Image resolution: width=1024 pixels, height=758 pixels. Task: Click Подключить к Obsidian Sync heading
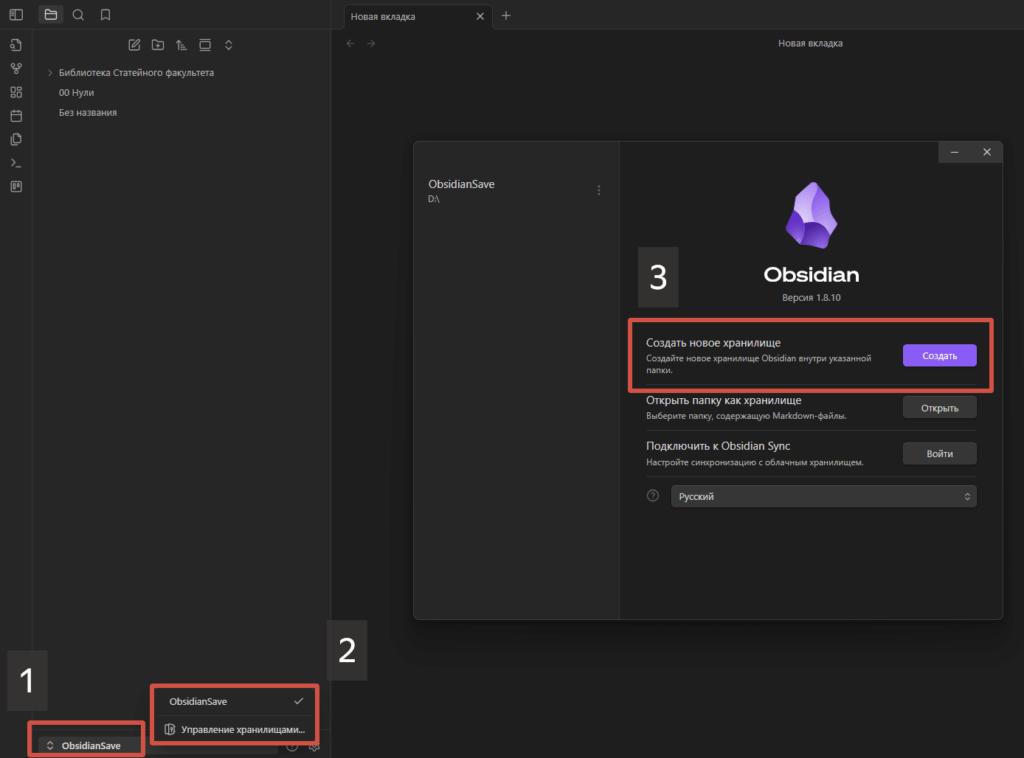click(x=718, y=446)
